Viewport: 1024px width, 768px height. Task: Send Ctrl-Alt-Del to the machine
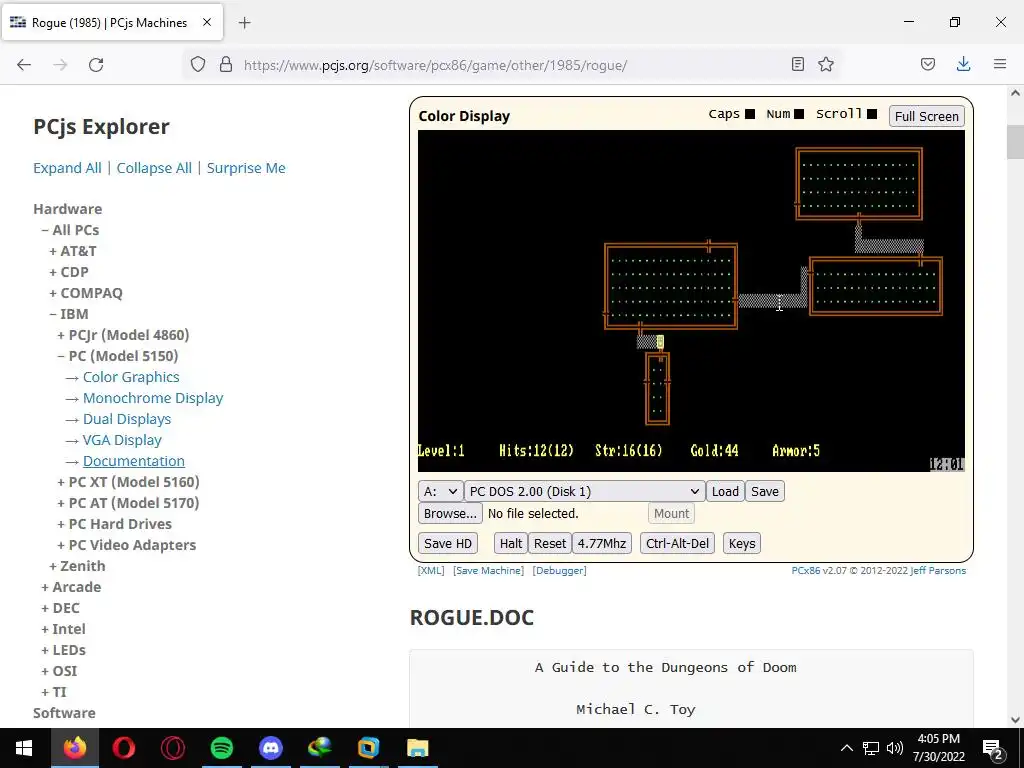coord(677,543)
